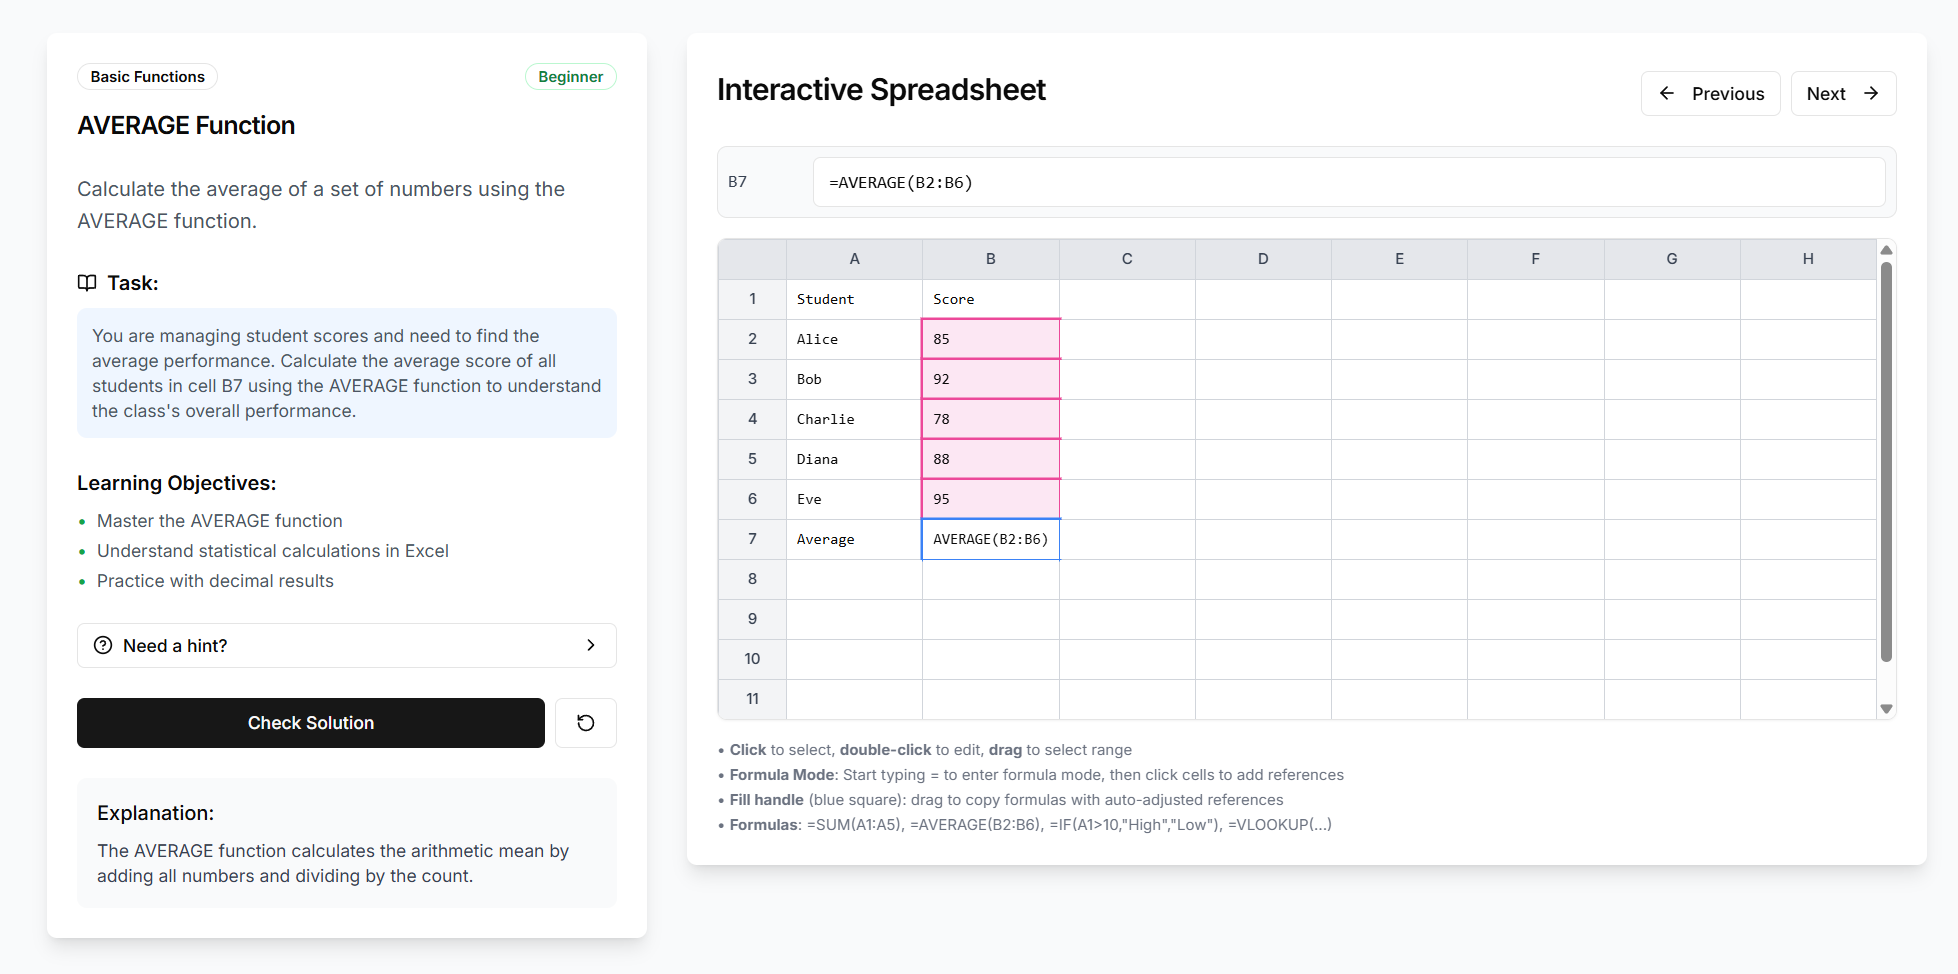Select column H header
Viewport: 1958px width, 974px height.
(1808, 259)
